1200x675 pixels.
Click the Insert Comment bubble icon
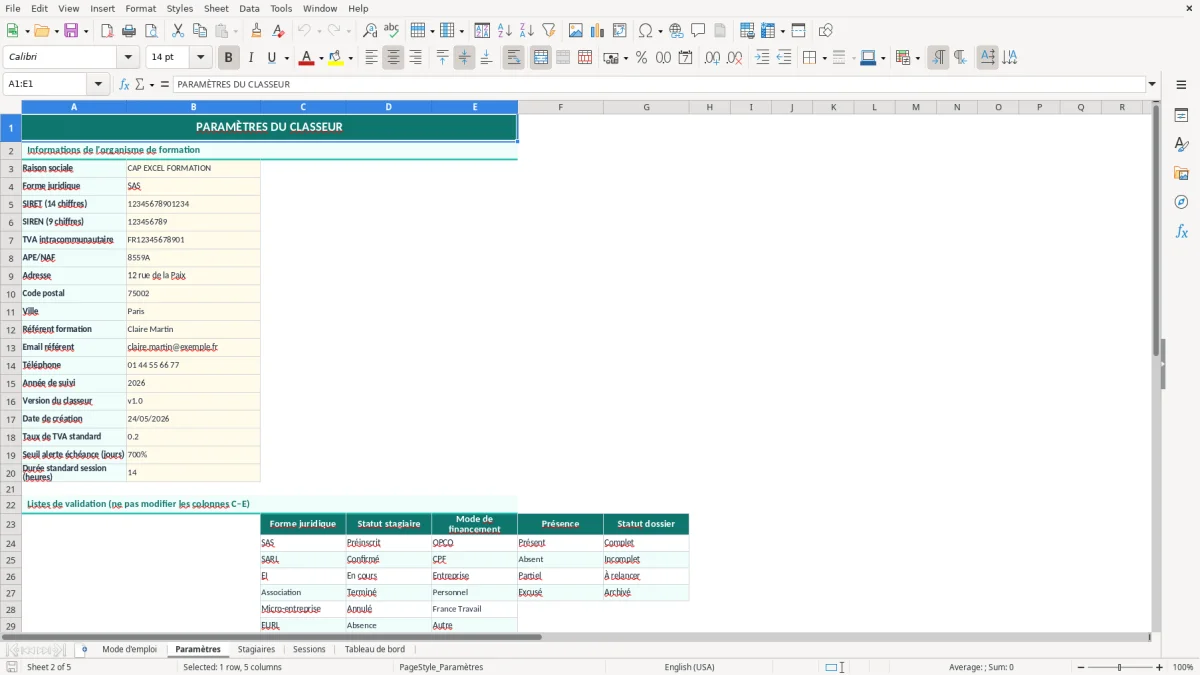pyautogui.click(x=698, y=30)
